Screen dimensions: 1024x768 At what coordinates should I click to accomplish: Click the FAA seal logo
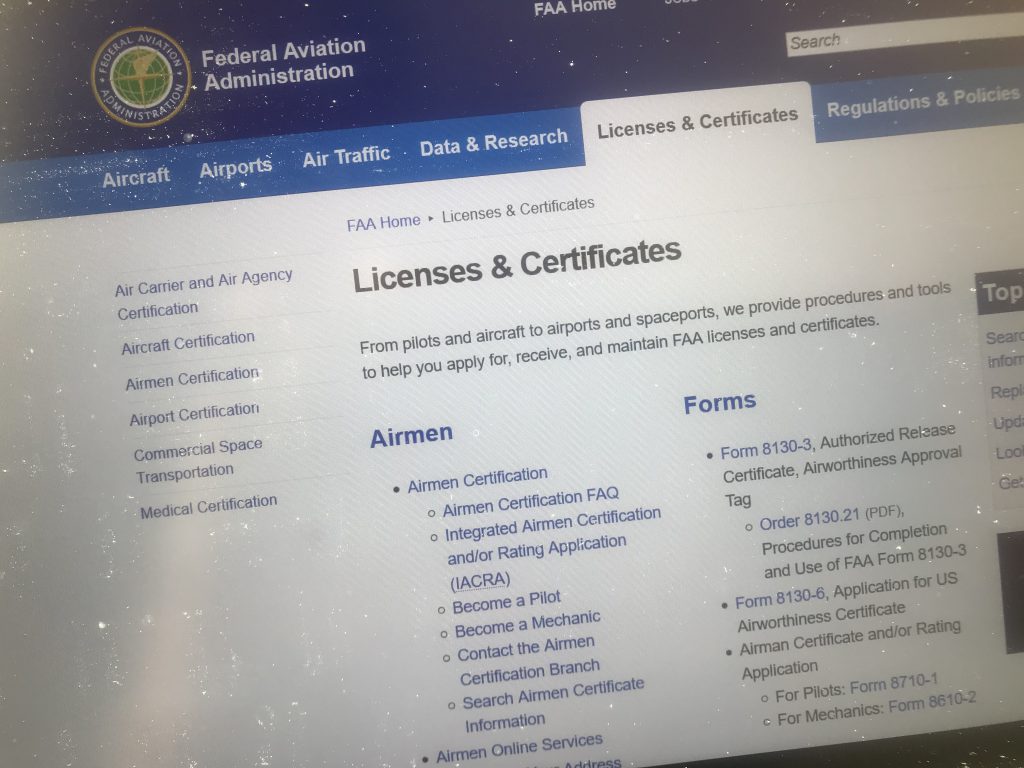point(141,77)
